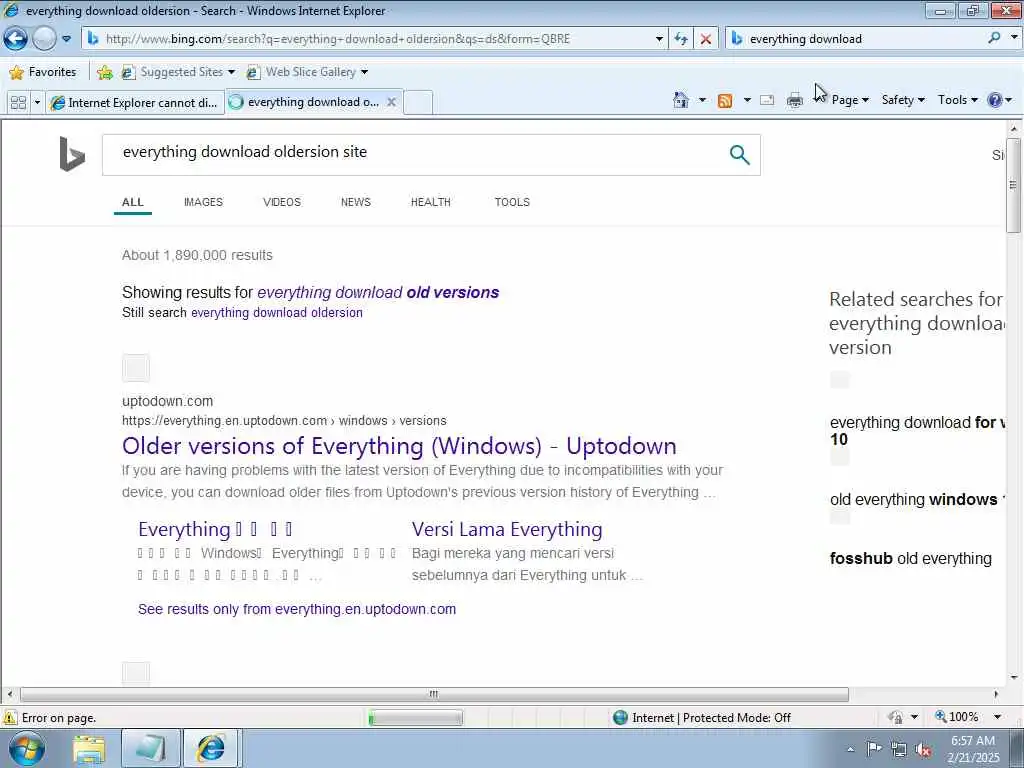The height and width of the screenshot is (768, 1024).
Task: Switch to 'Internet Explorer cannot di...' tab
Action: tap(135, 103)
